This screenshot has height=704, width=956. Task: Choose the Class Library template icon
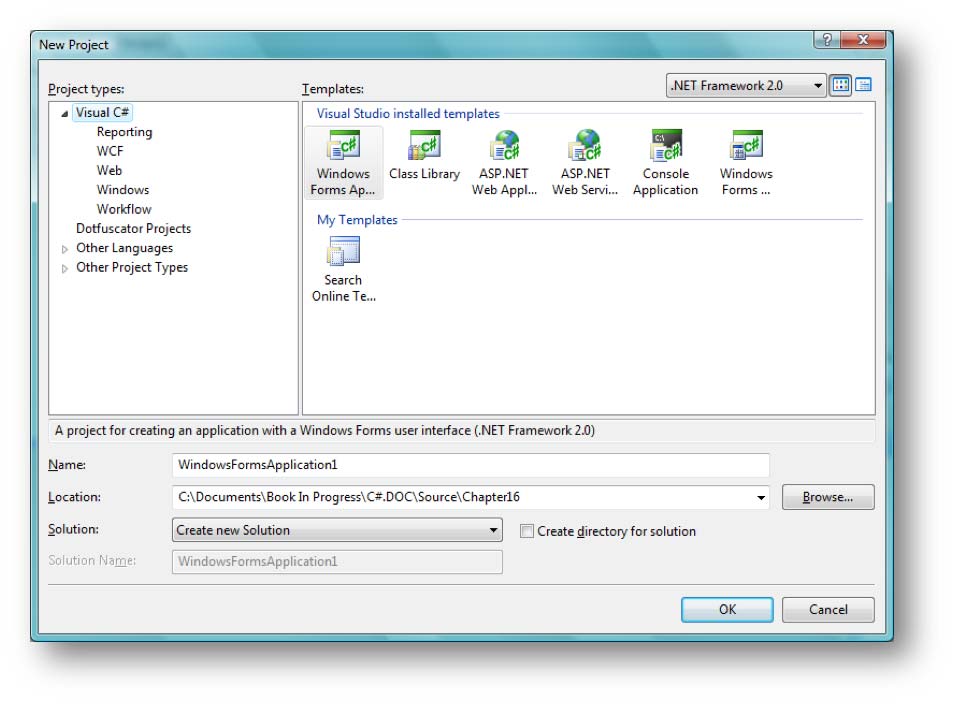[x=424, y=148]
